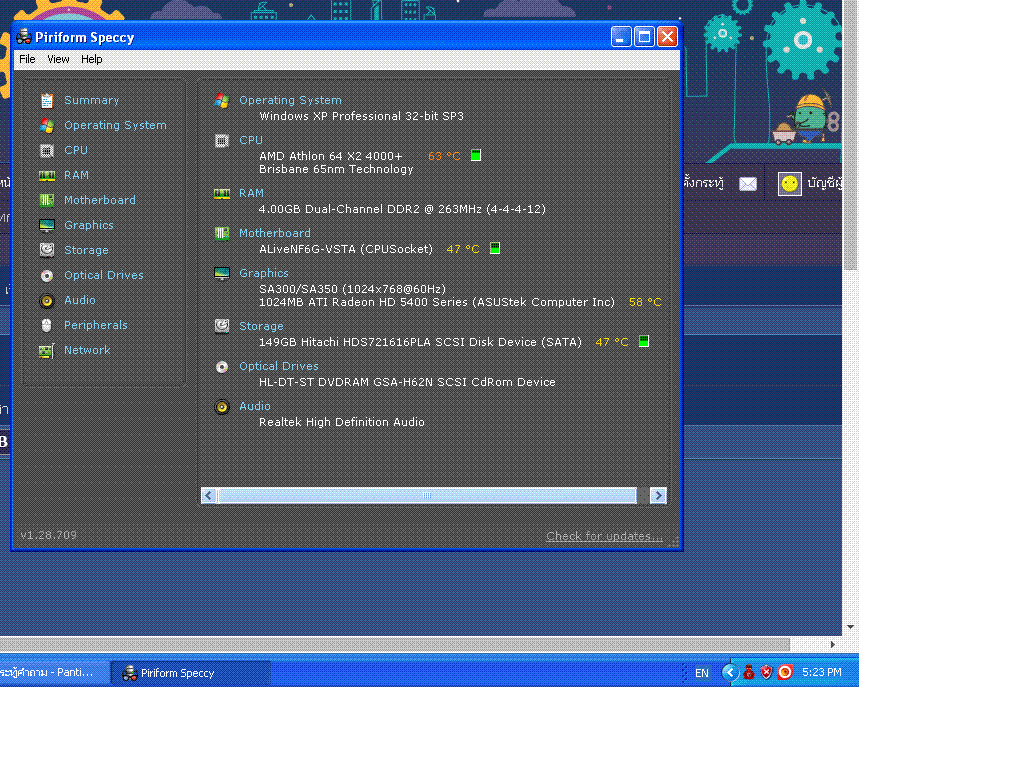This screenshot has width=1024, height=768.
Task: Open Optical Drives in the sidebar
Action: pos(104,275)
